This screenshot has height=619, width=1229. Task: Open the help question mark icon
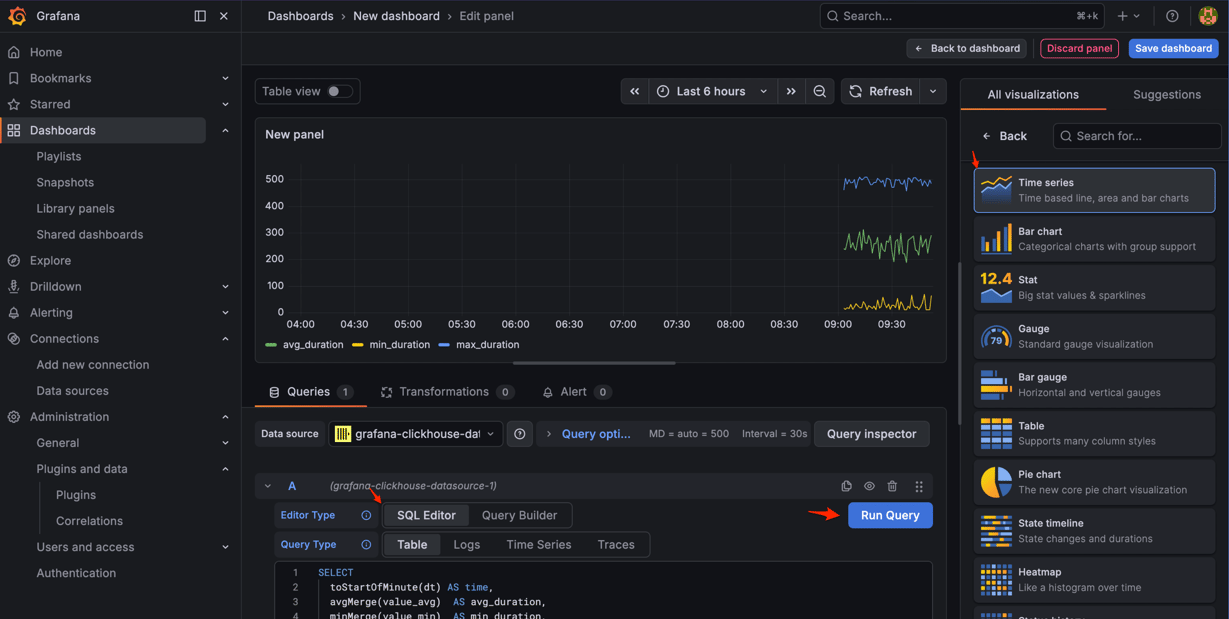1172,16
